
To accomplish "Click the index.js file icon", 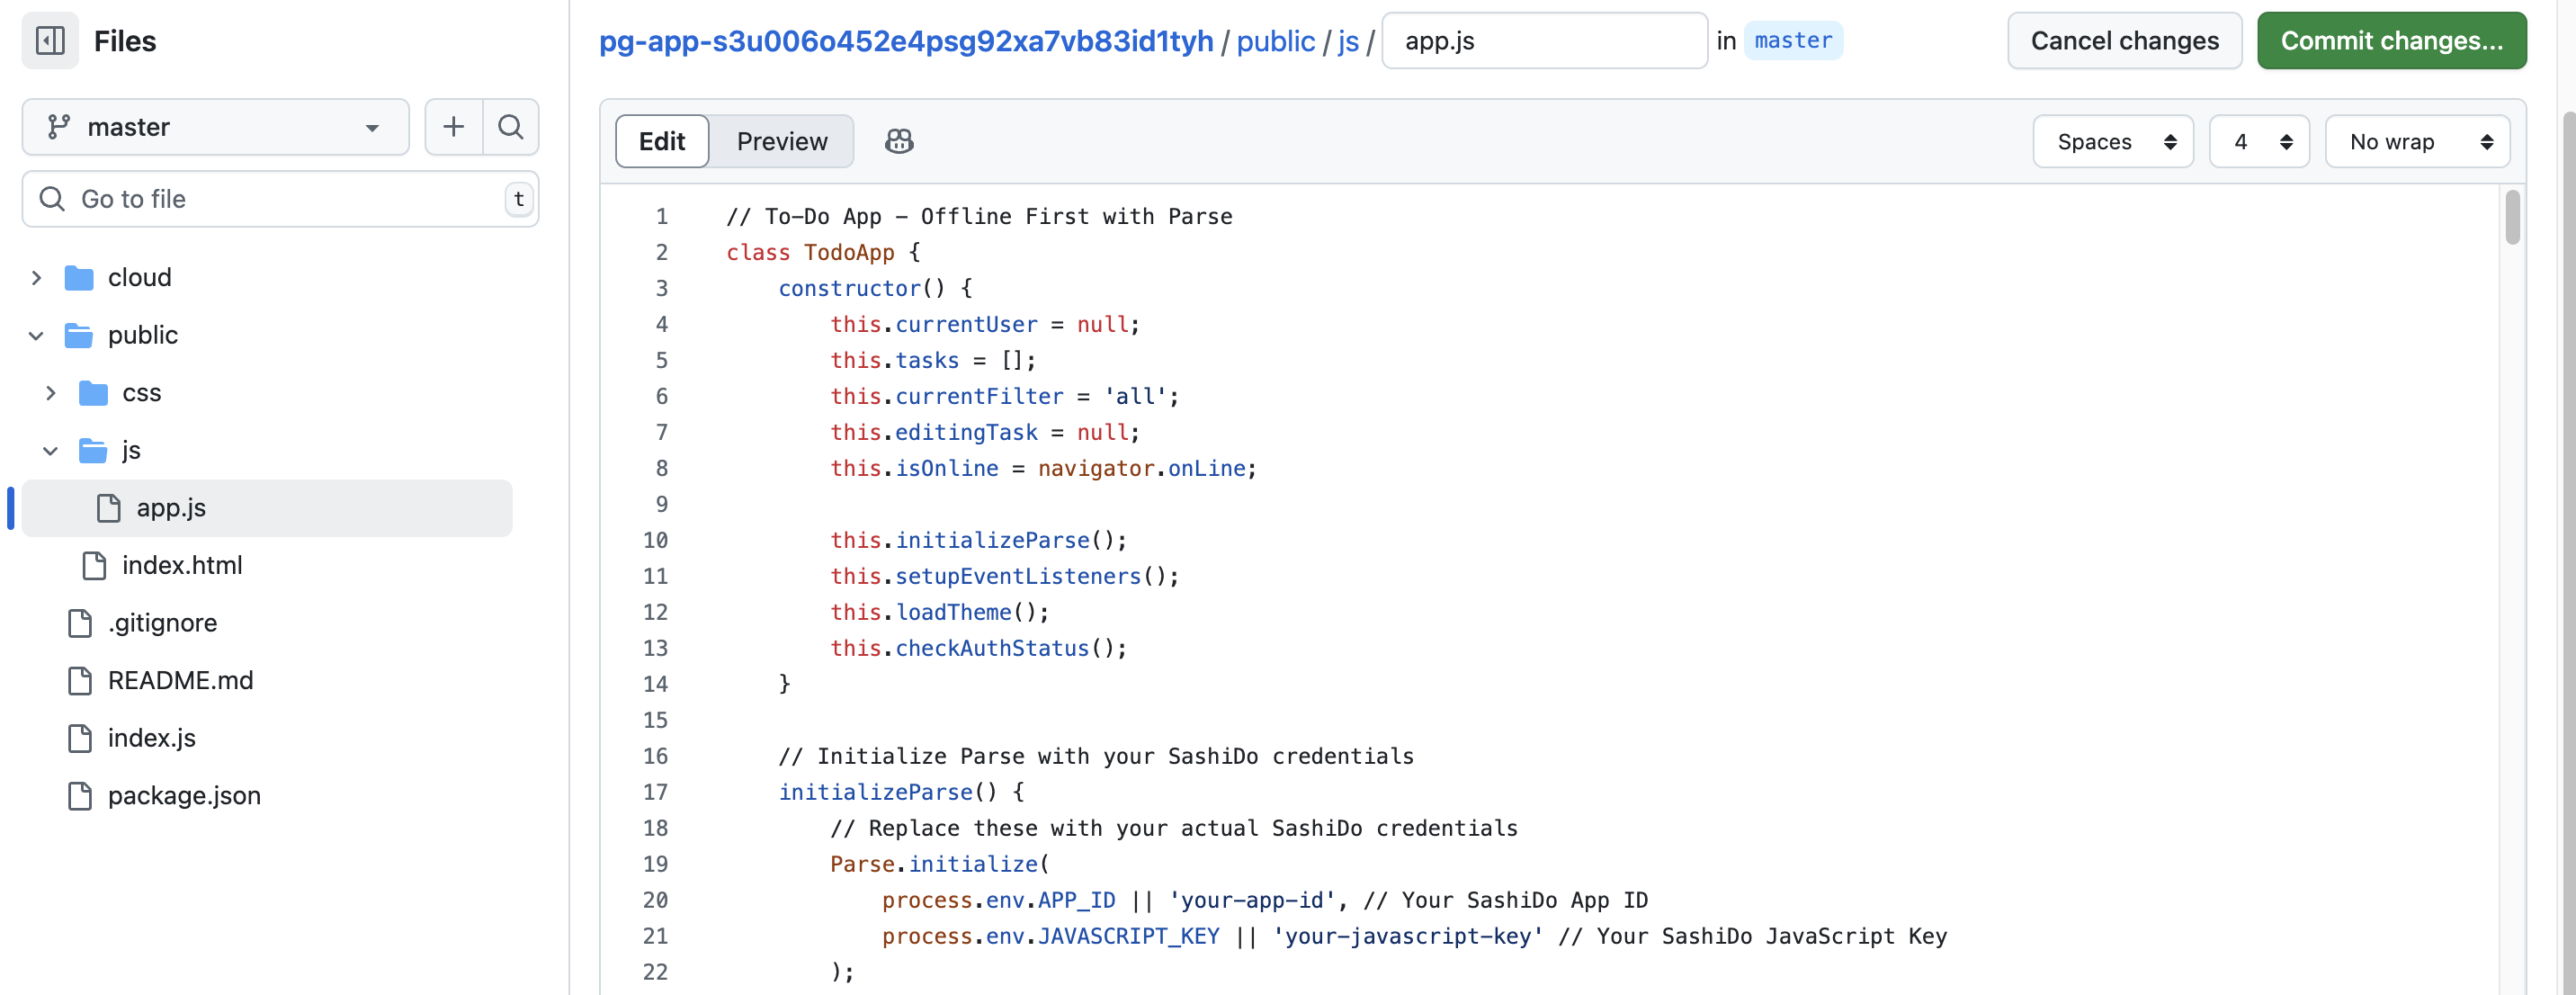I will click(80, 738).
